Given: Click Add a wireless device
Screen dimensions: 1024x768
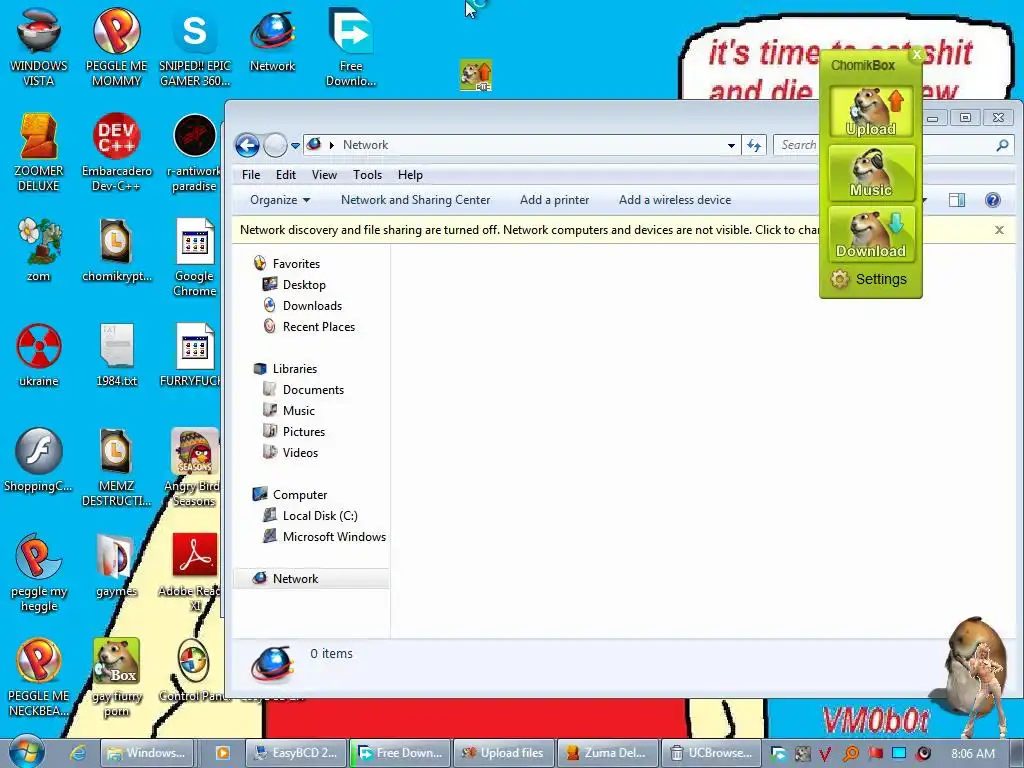Looking at the screenshot, I should tap(675, 200).
